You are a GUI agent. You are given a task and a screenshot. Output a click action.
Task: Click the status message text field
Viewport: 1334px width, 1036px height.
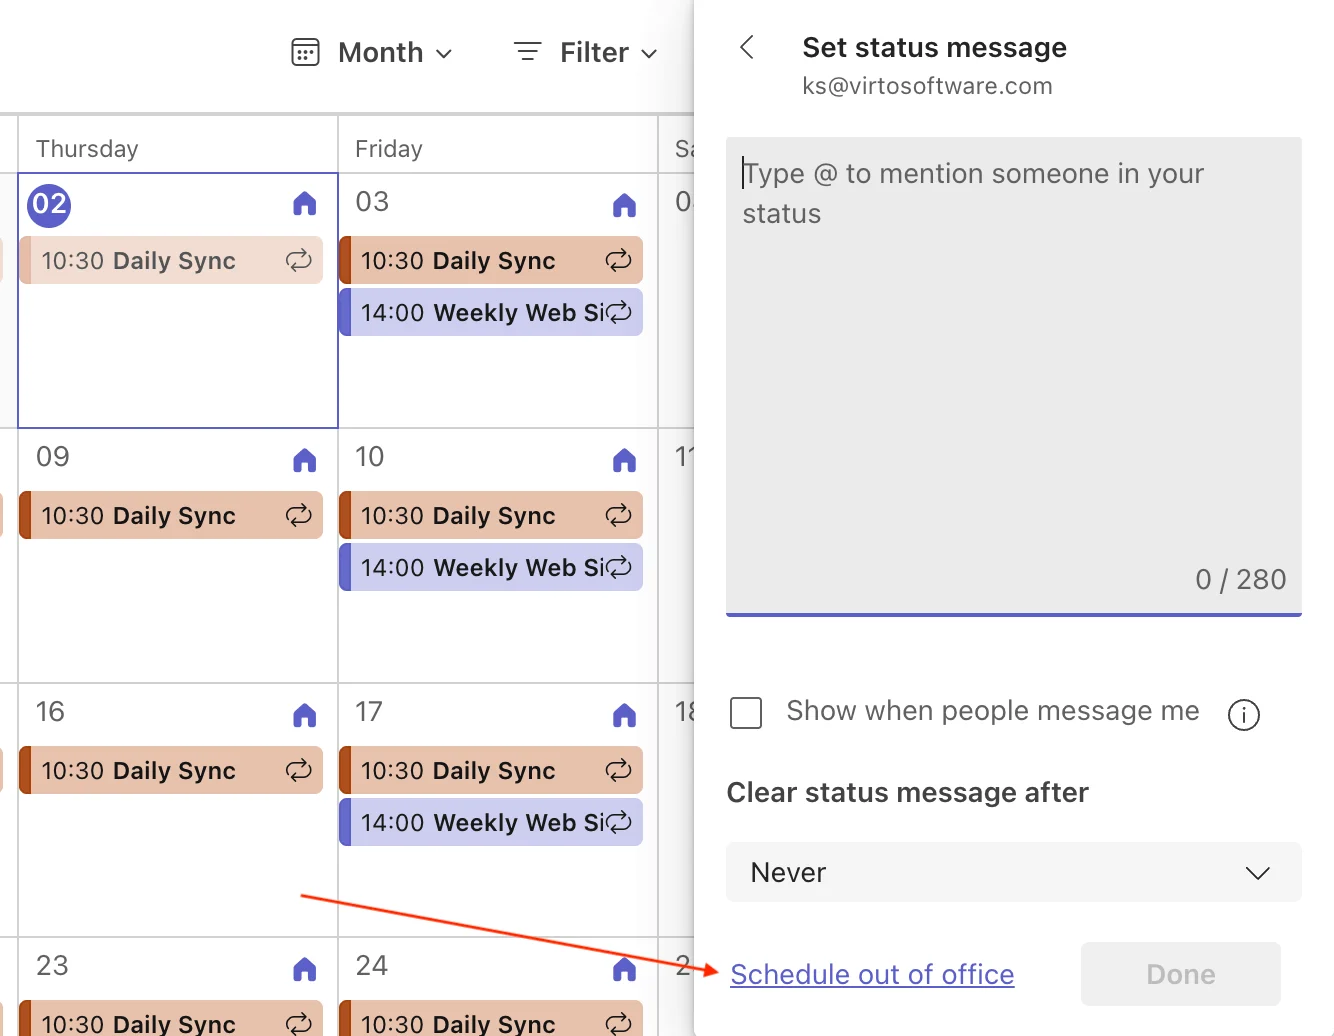[x=1014, y=376]
